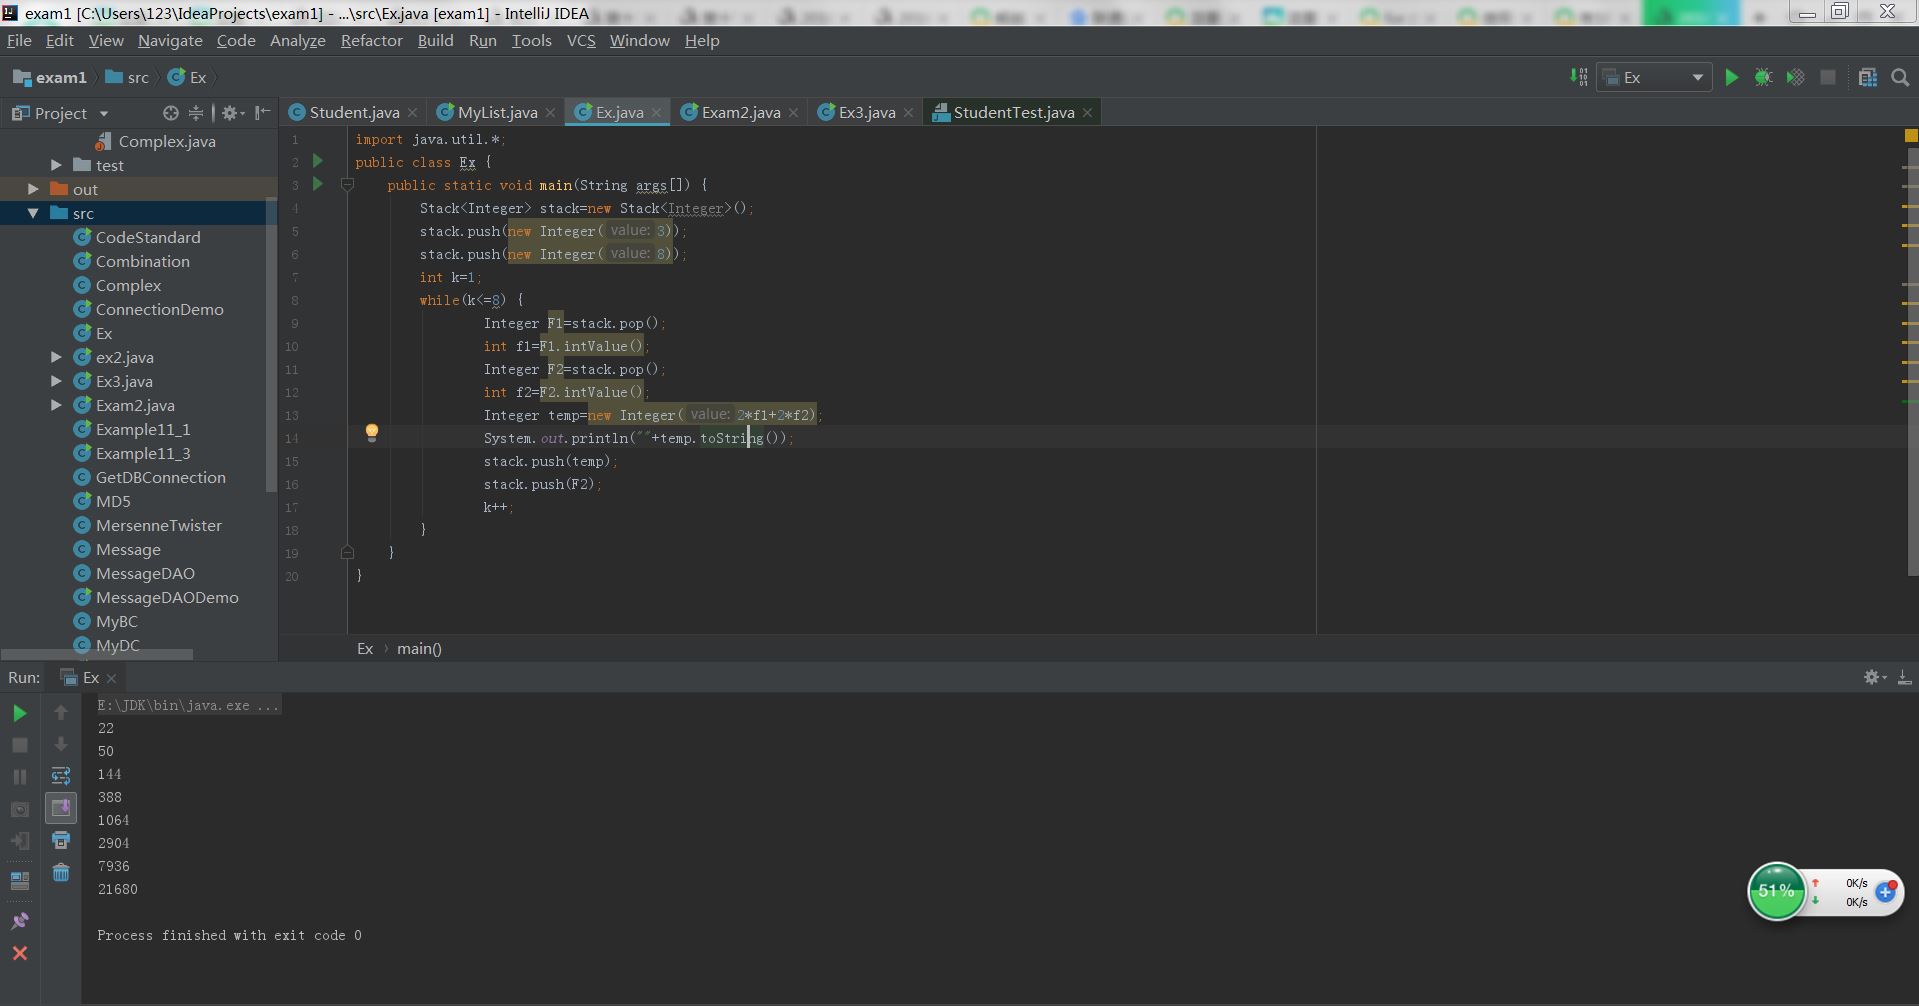Toggle fold marker at line 19

pos(347,552)
